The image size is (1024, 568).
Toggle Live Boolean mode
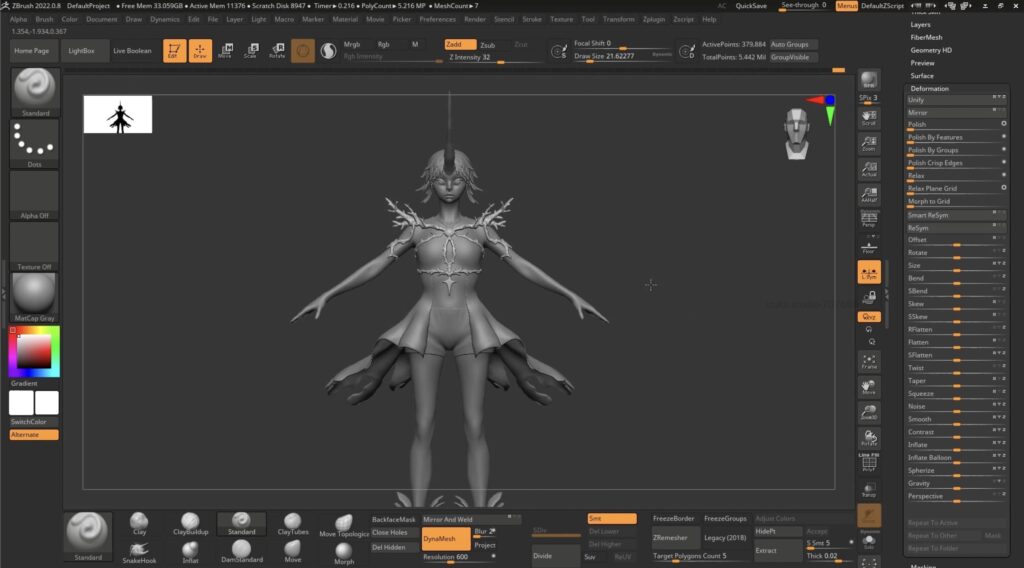tap(132, 51)
